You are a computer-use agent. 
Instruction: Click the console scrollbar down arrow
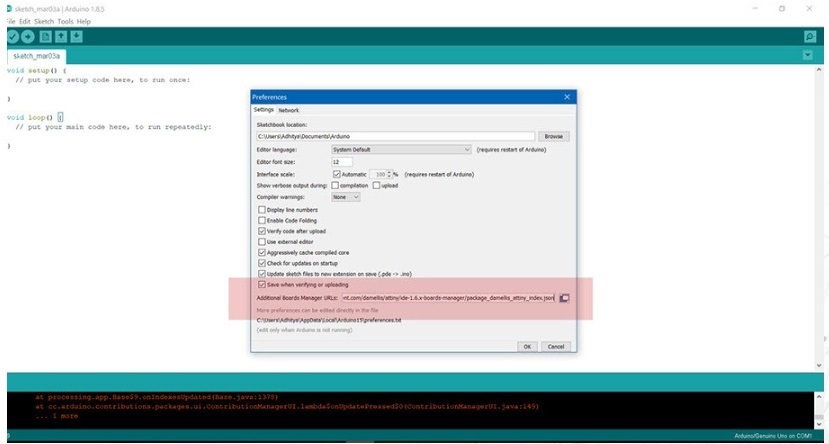point(819,424)
